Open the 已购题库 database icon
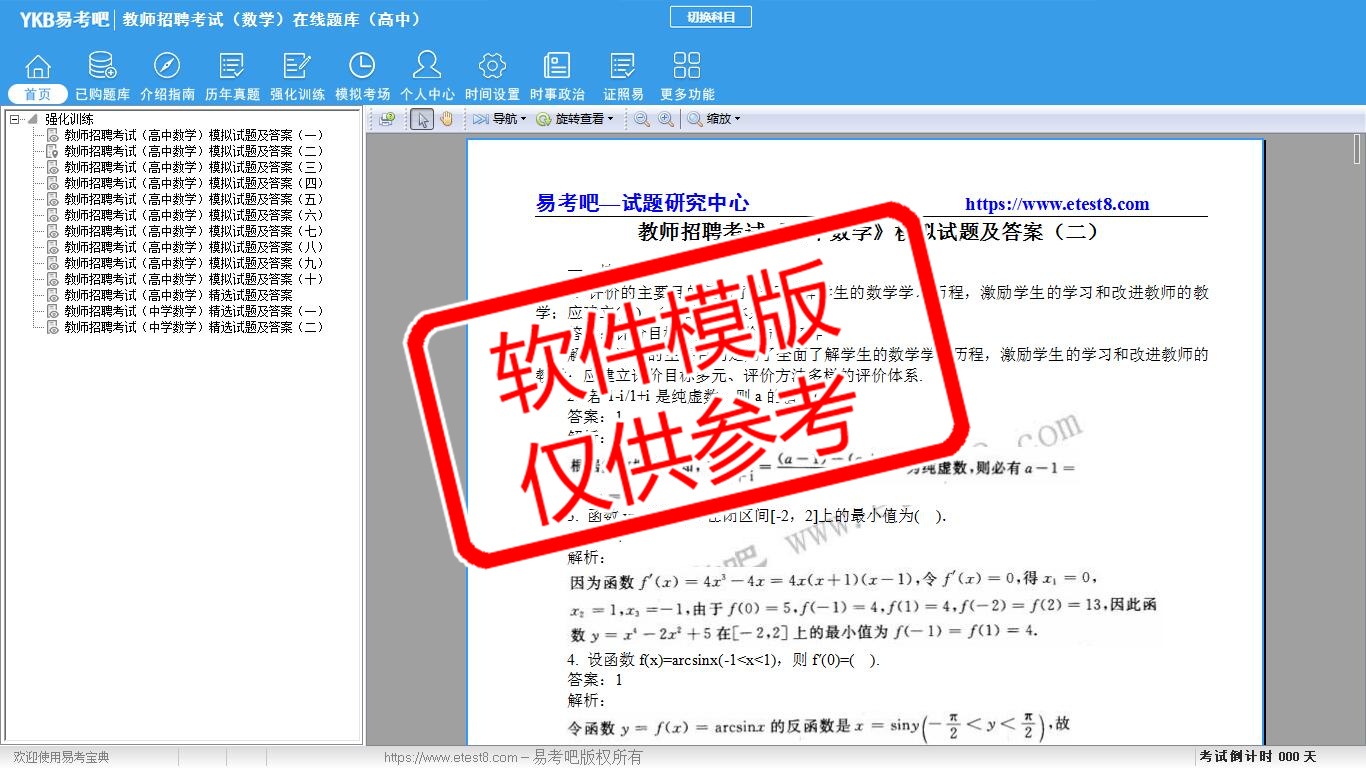The image size is (1366, 768). 102,67
